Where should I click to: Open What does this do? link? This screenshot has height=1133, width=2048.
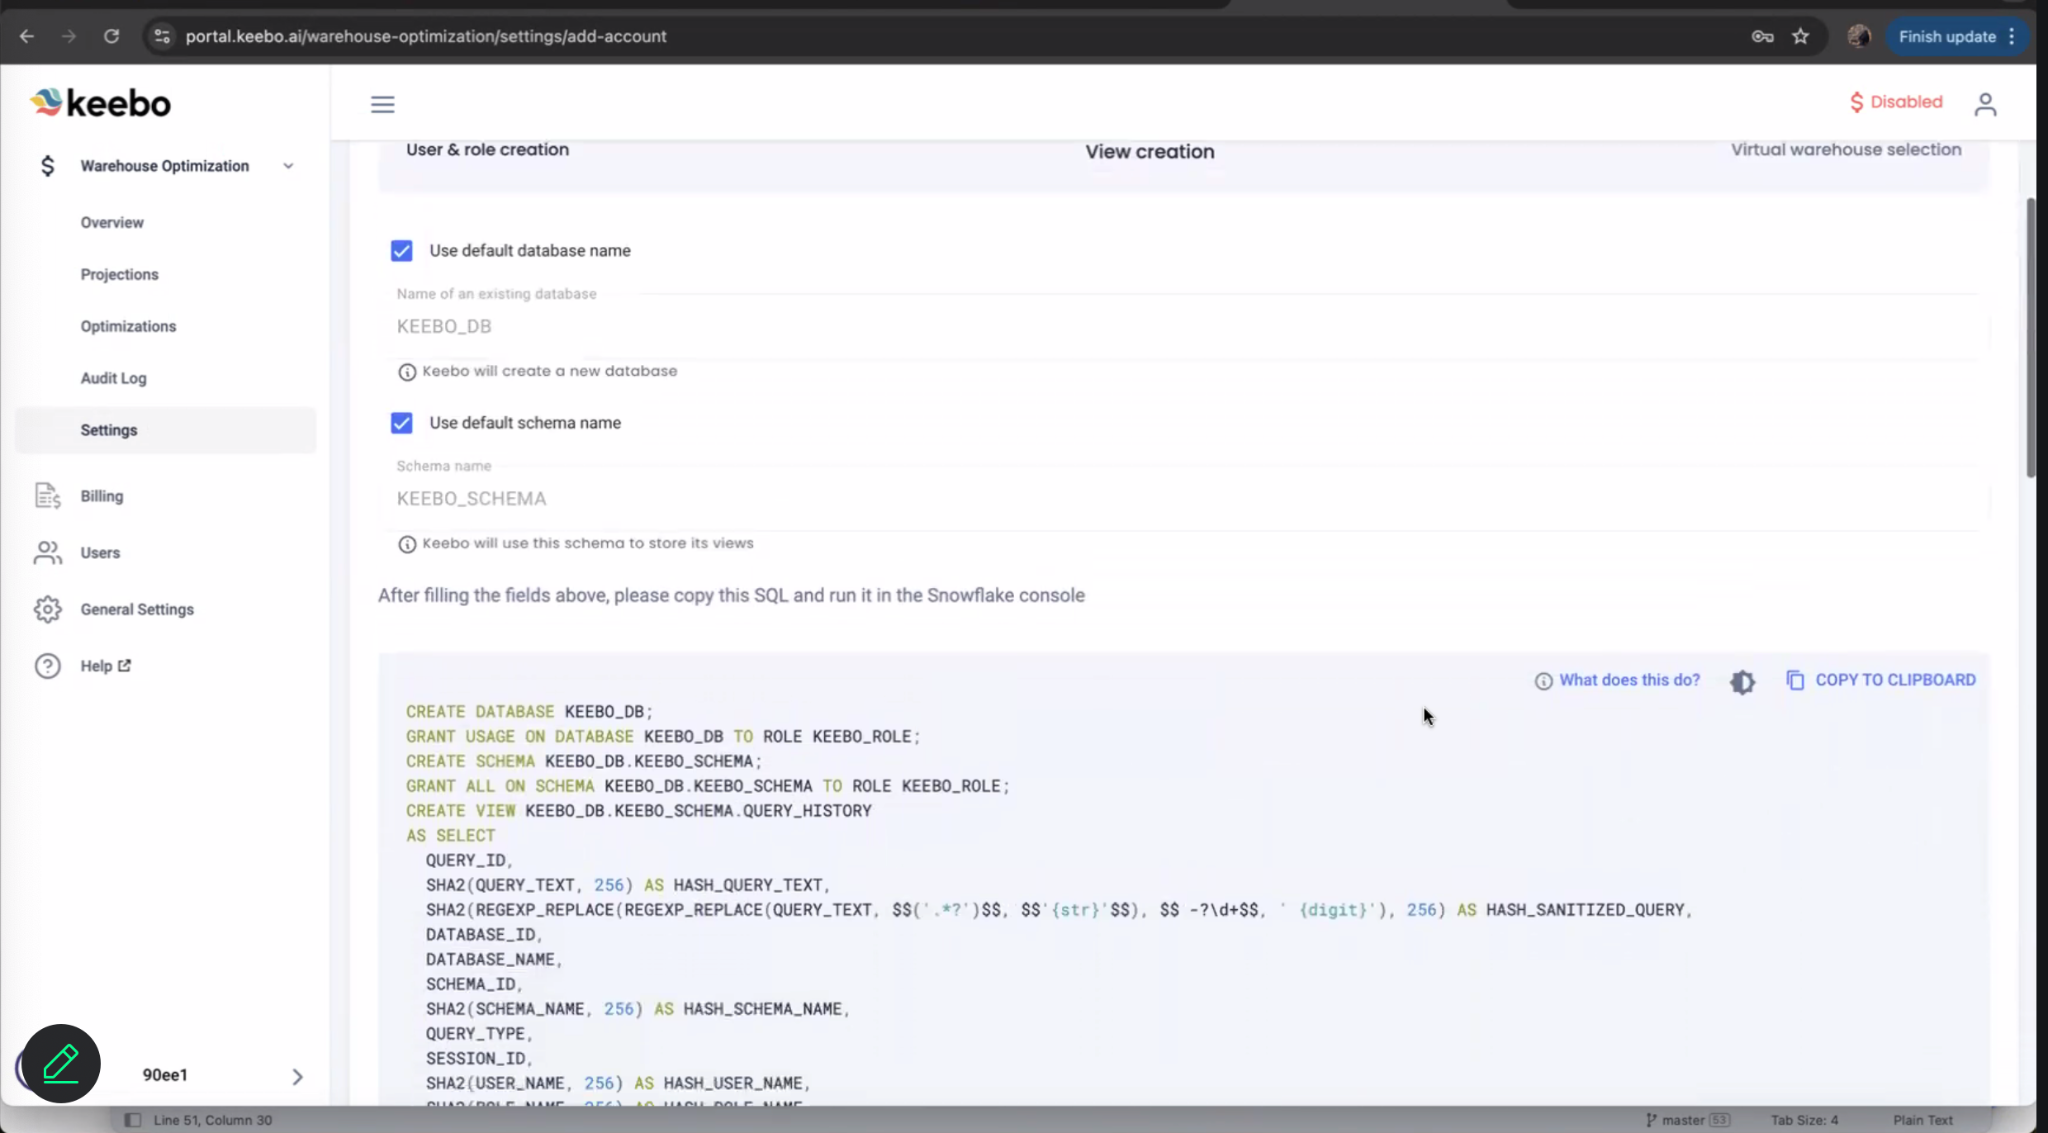1628,680
